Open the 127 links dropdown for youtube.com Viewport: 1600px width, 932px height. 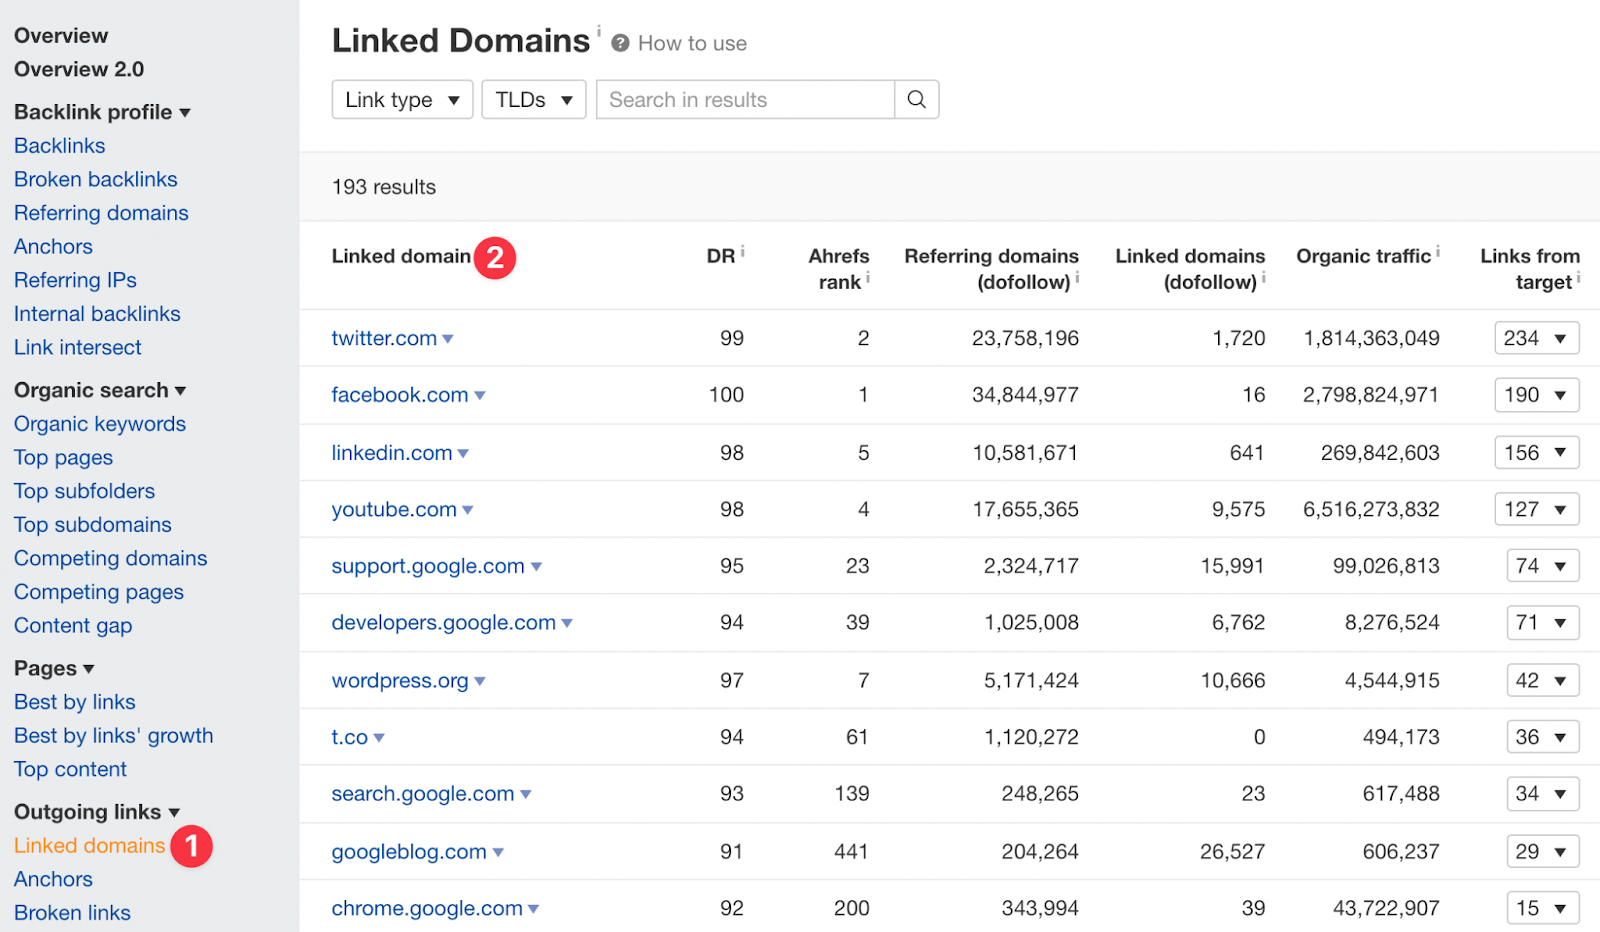1536,509
